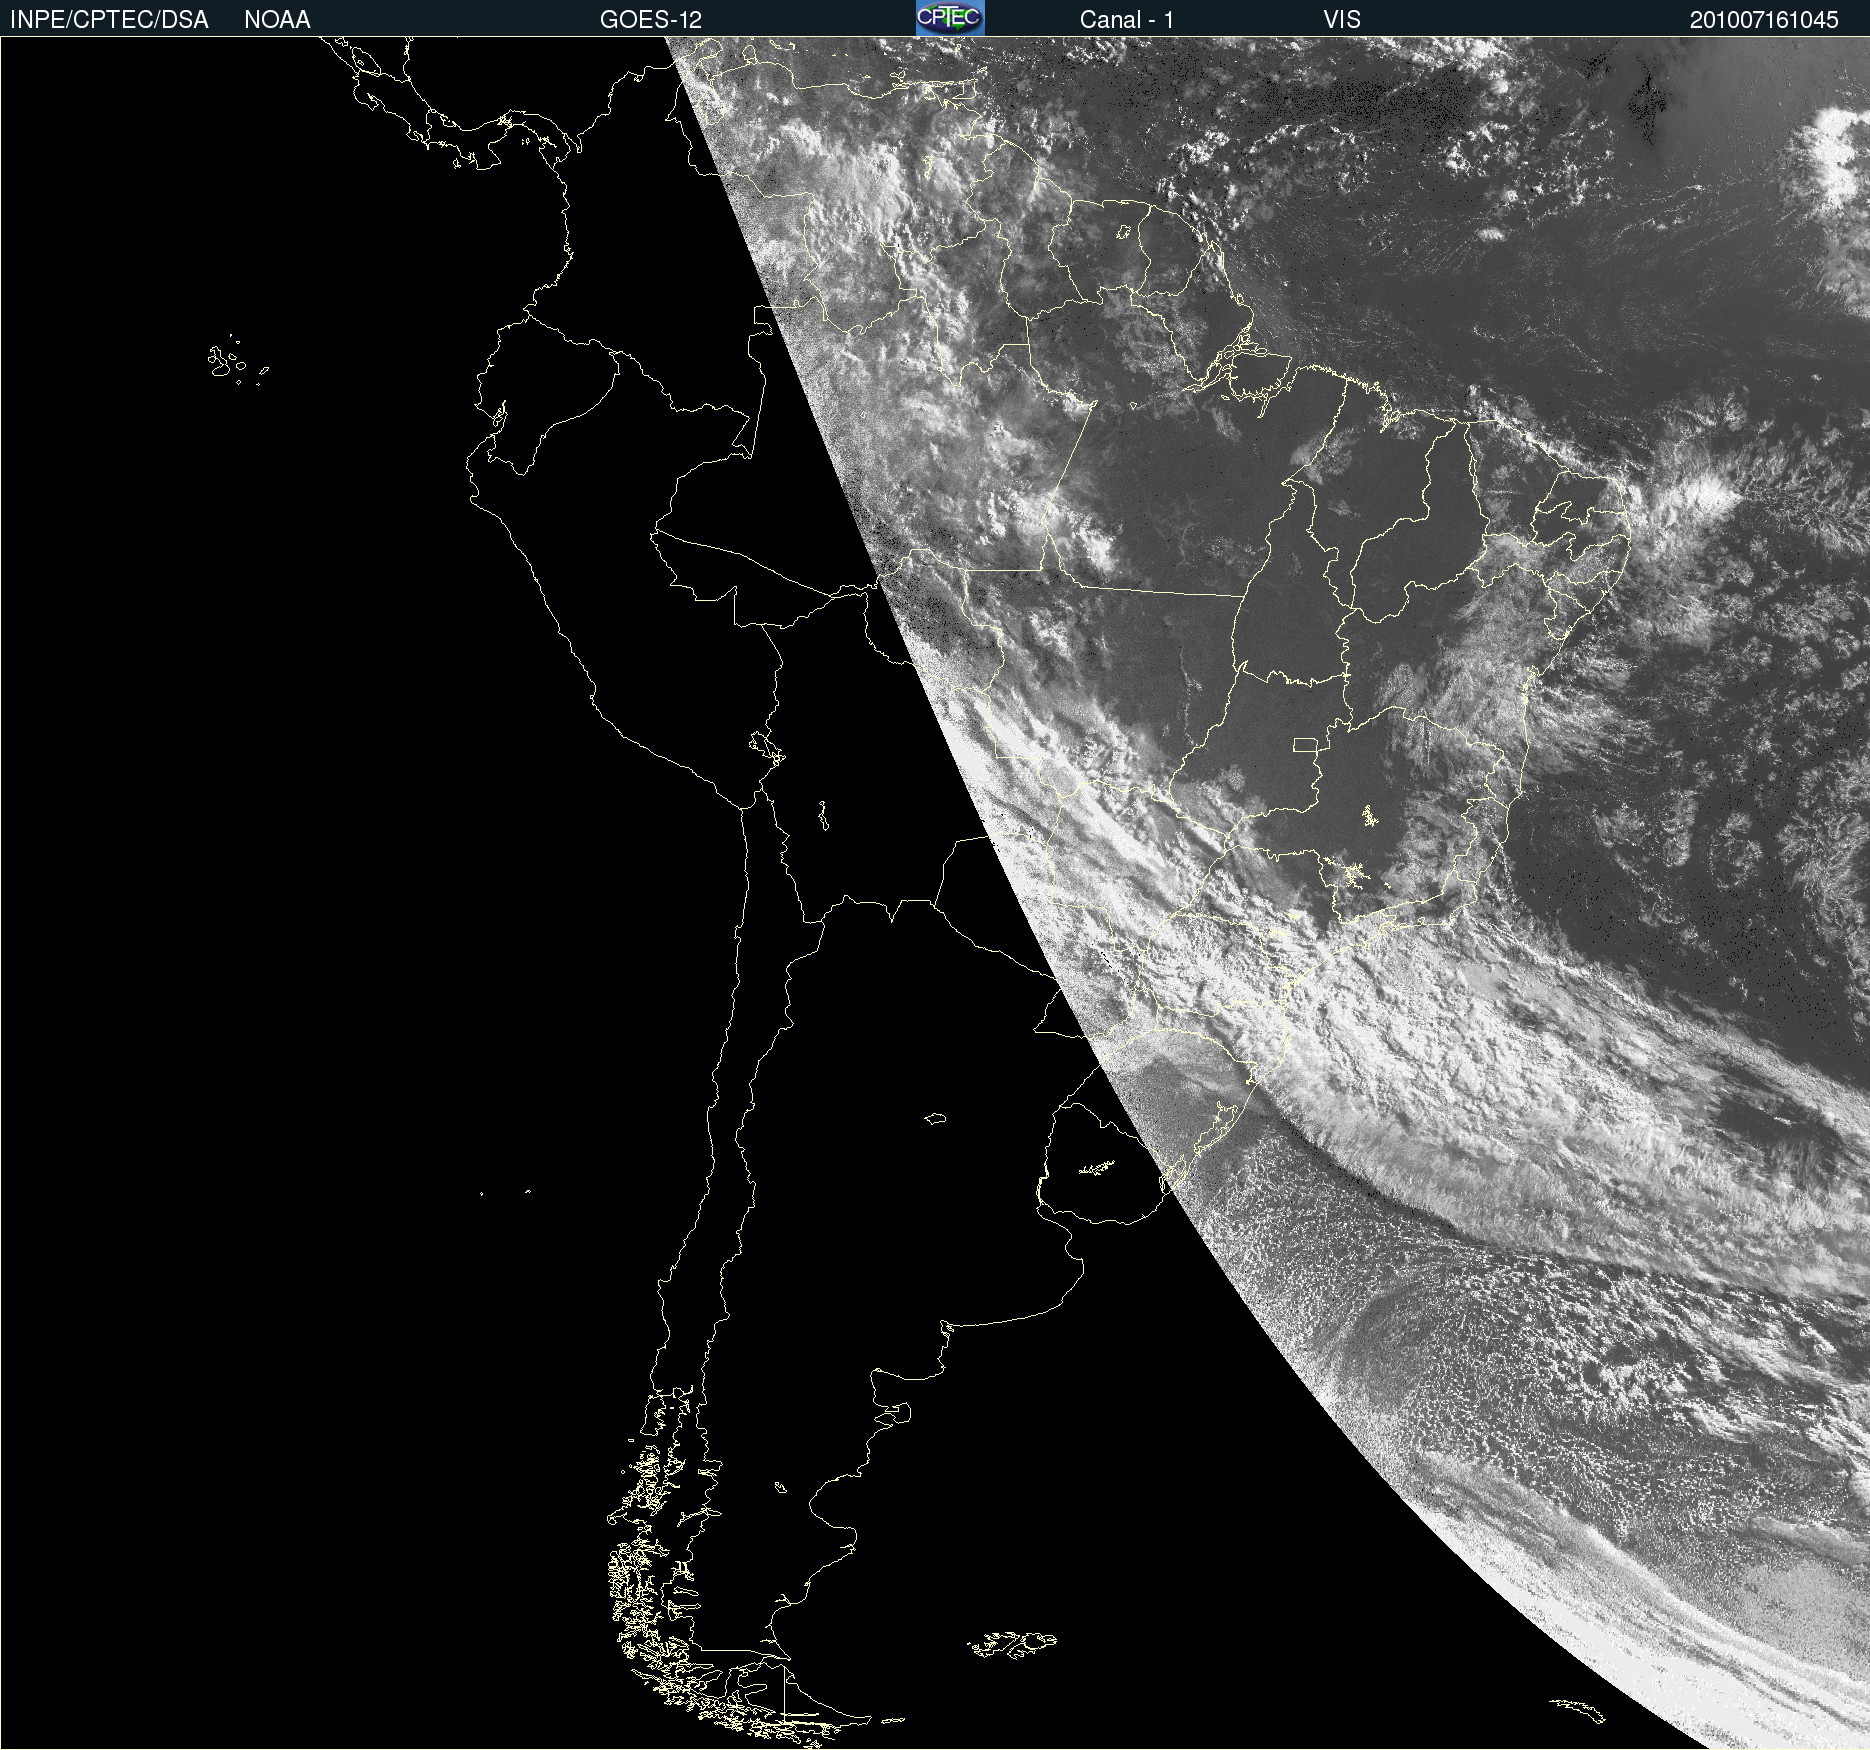Click the Galapagos Islands outline

click(237, 360)
